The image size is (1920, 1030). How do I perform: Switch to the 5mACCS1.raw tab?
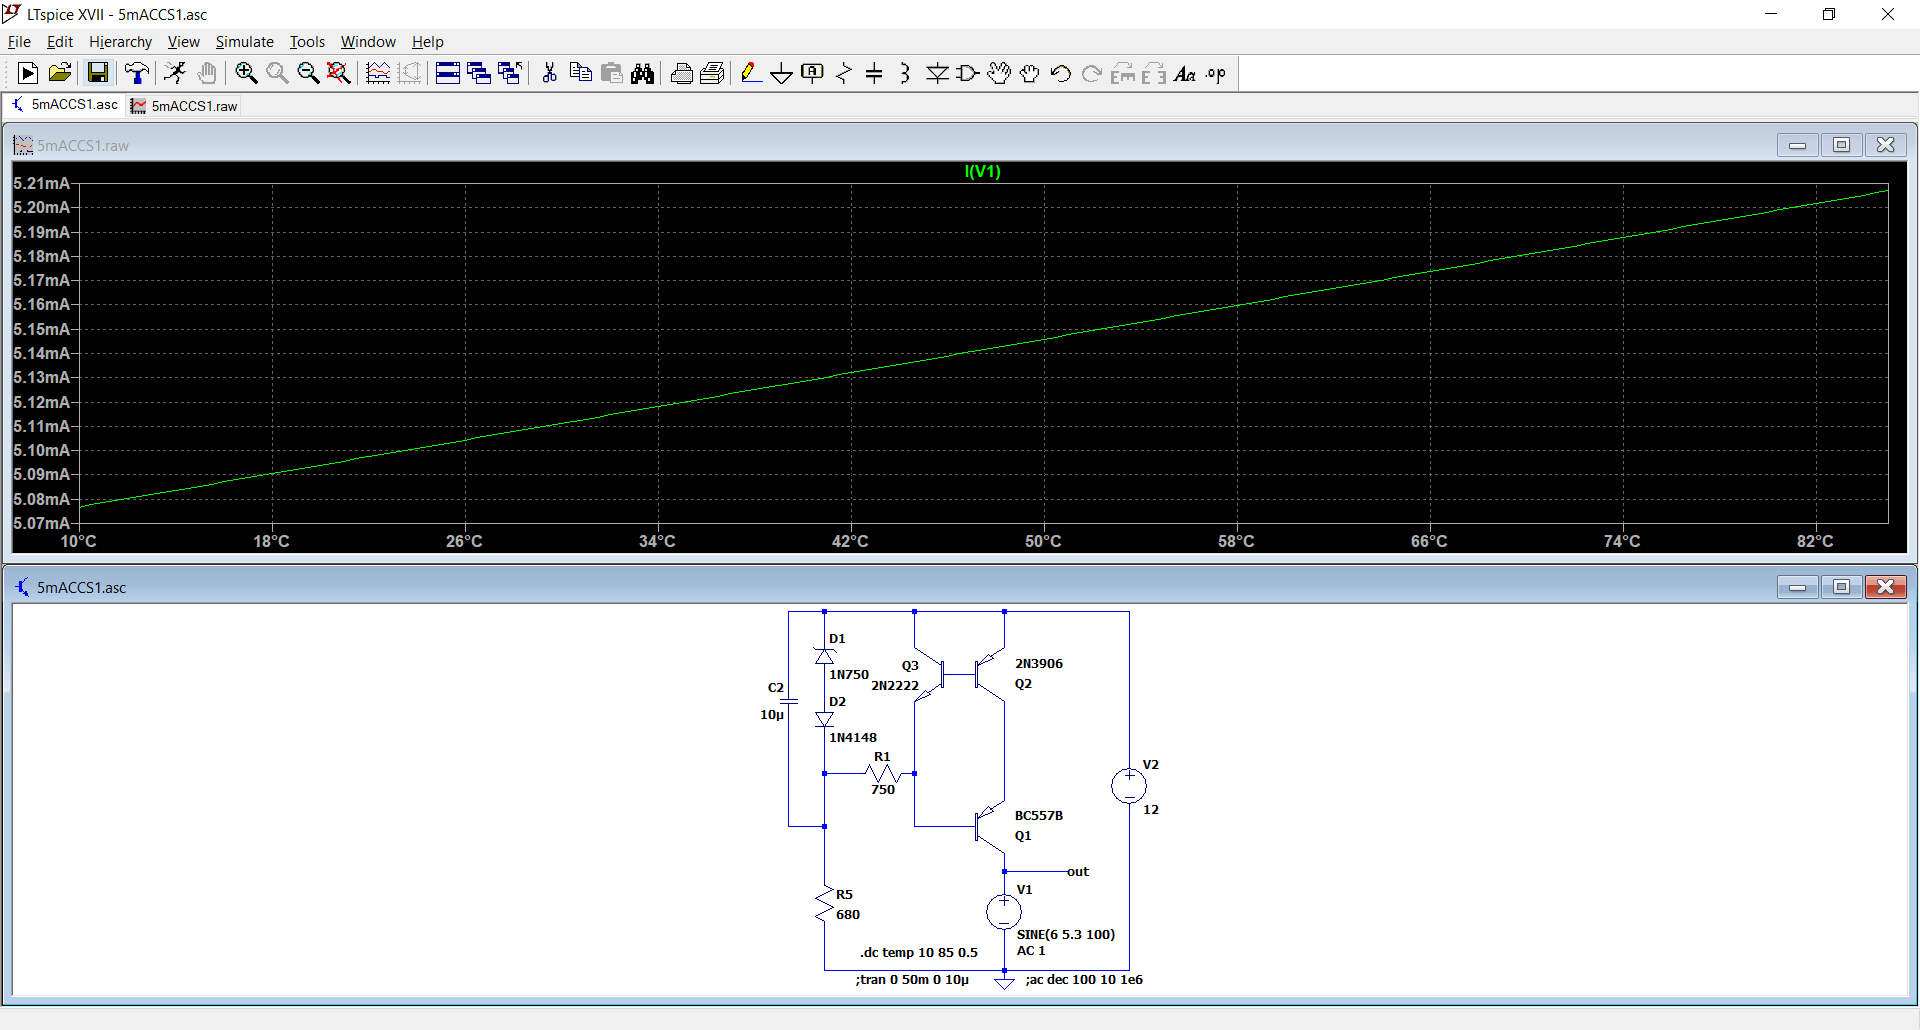click(185, 106)
